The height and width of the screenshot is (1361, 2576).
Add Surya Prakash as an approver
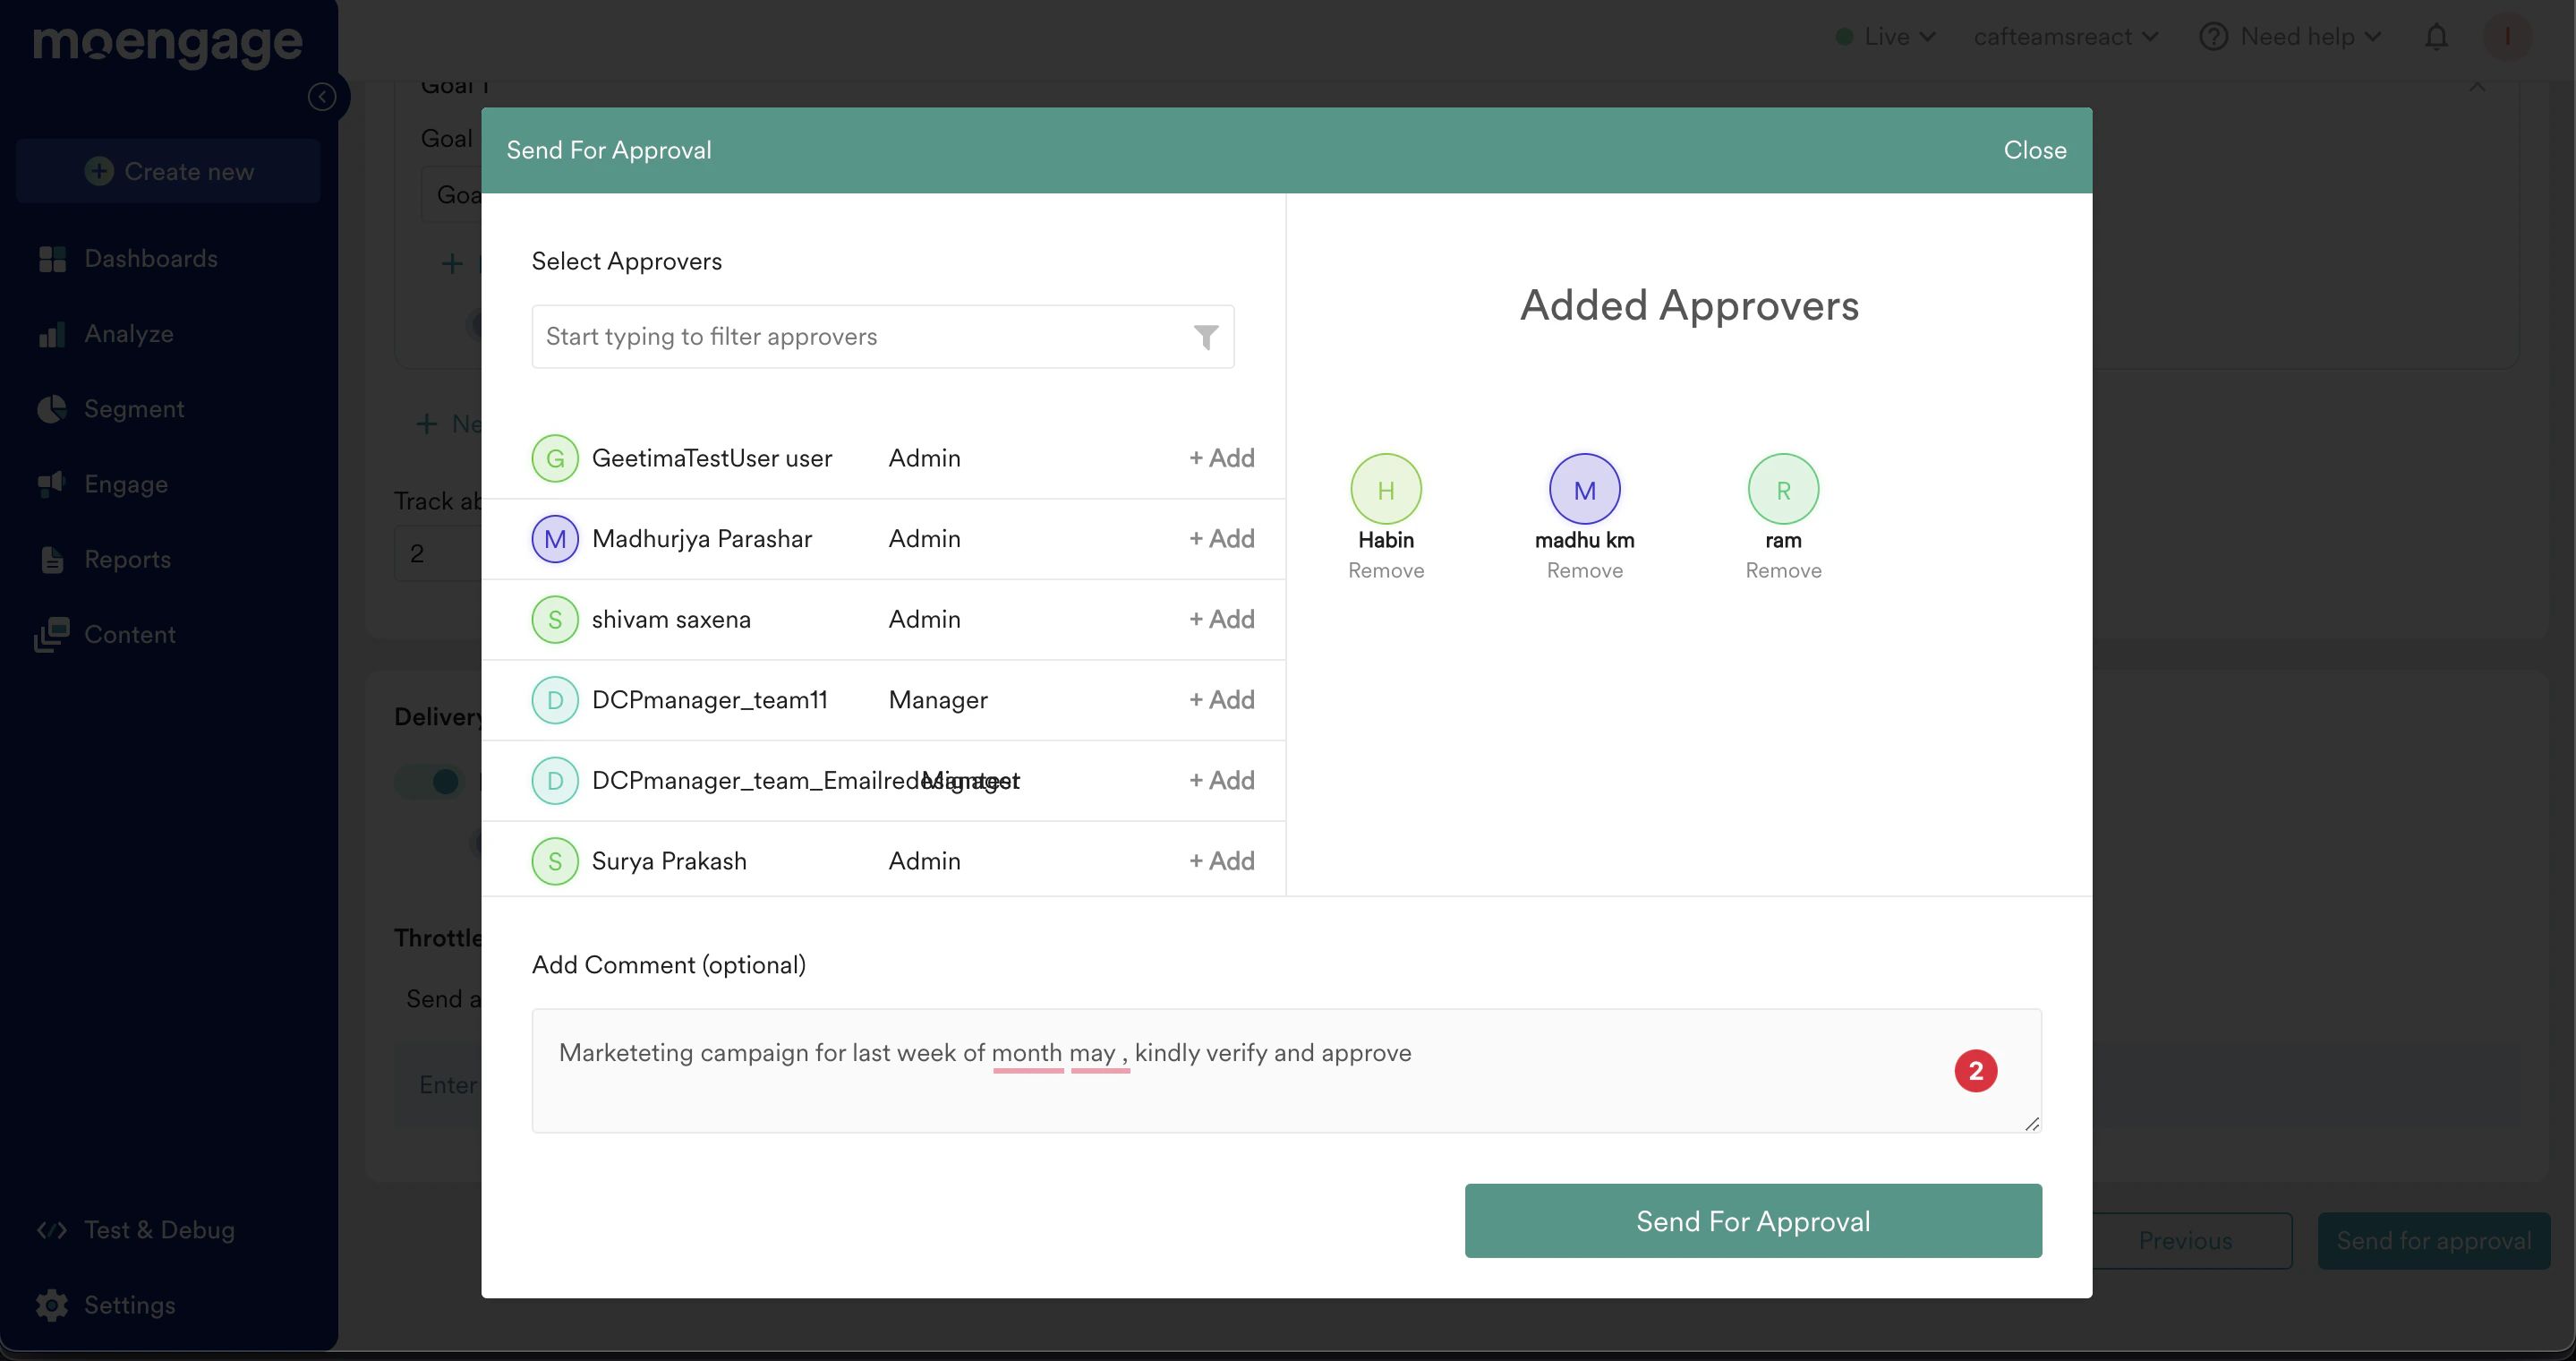(x=1221, y=861)
